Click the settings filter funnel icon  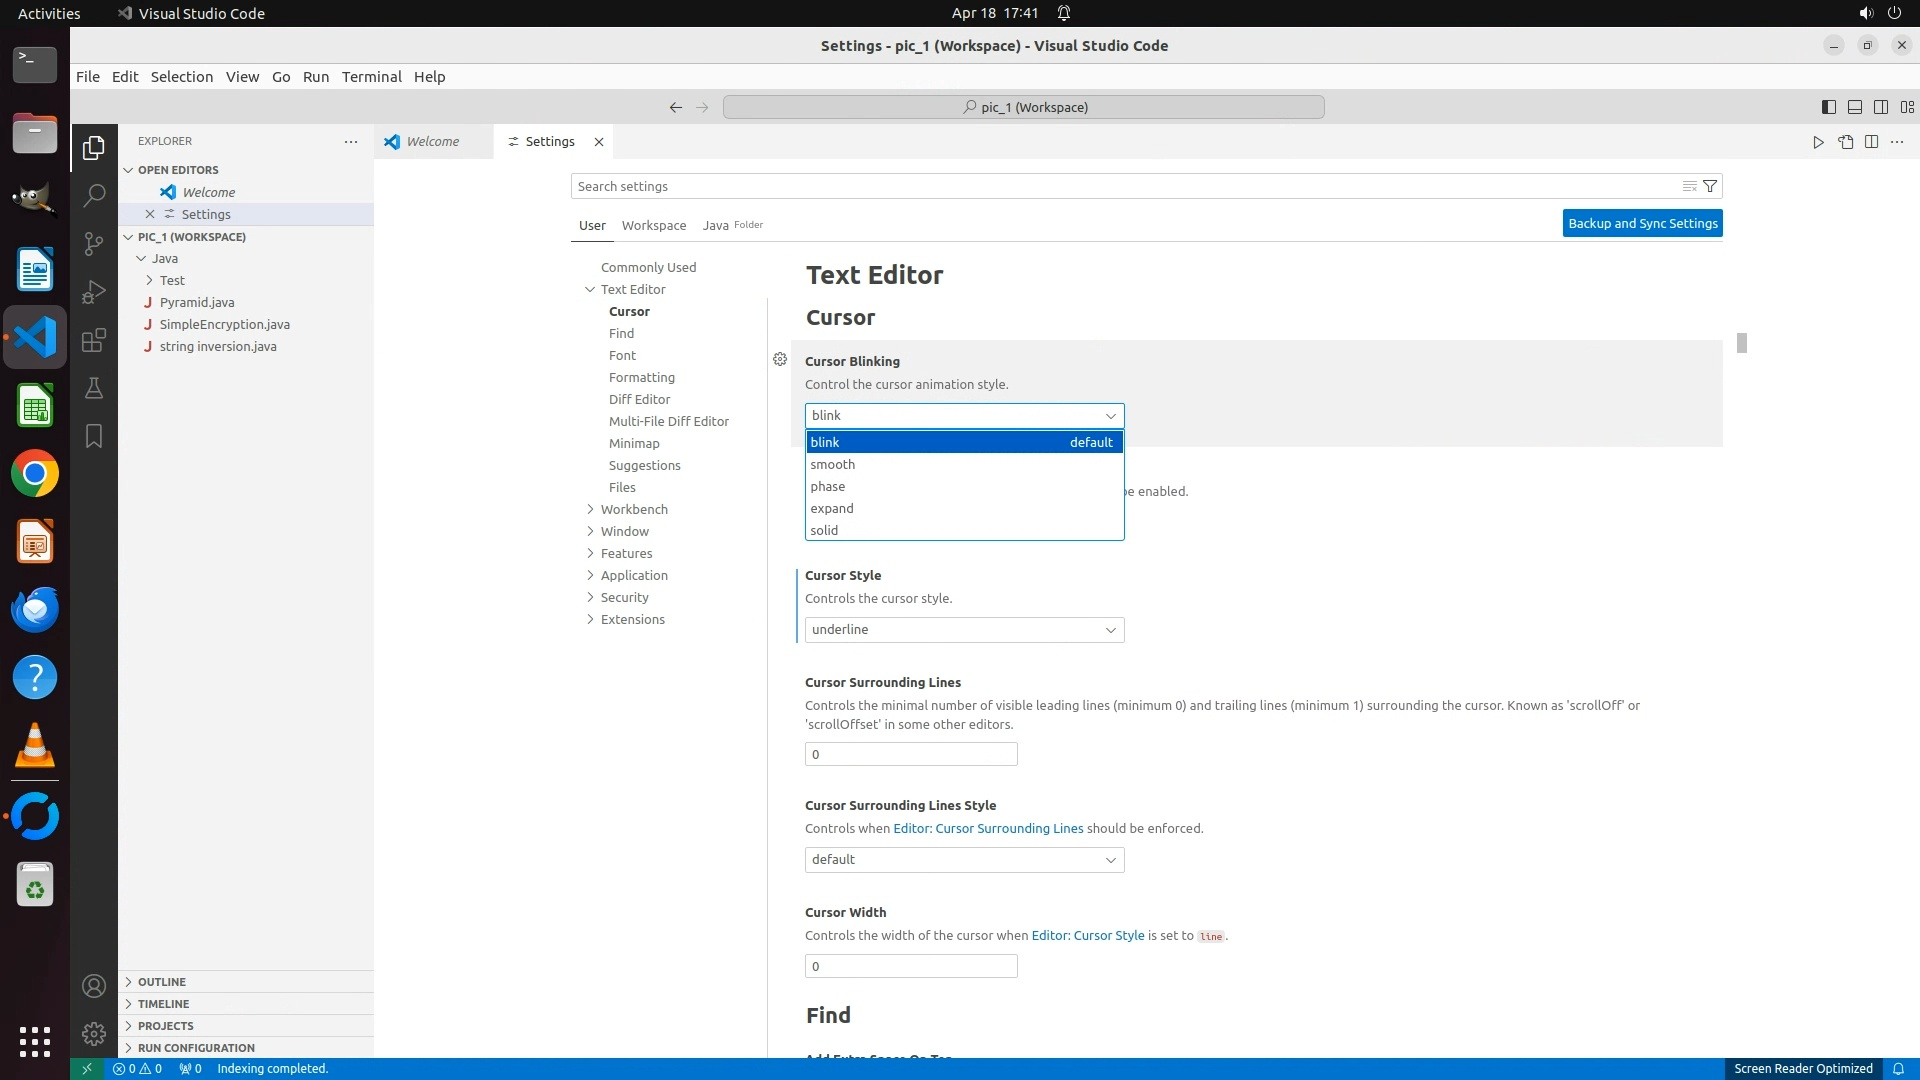pyautogui.click(x=1710, y=186)
